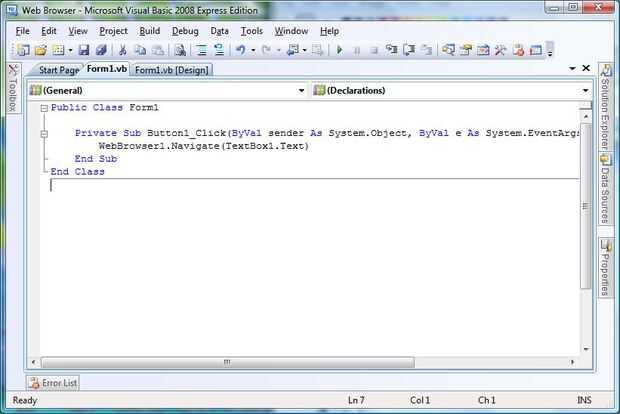Open the Redo history dropdown arrow
620x414 pixels.
click(278, 50)
